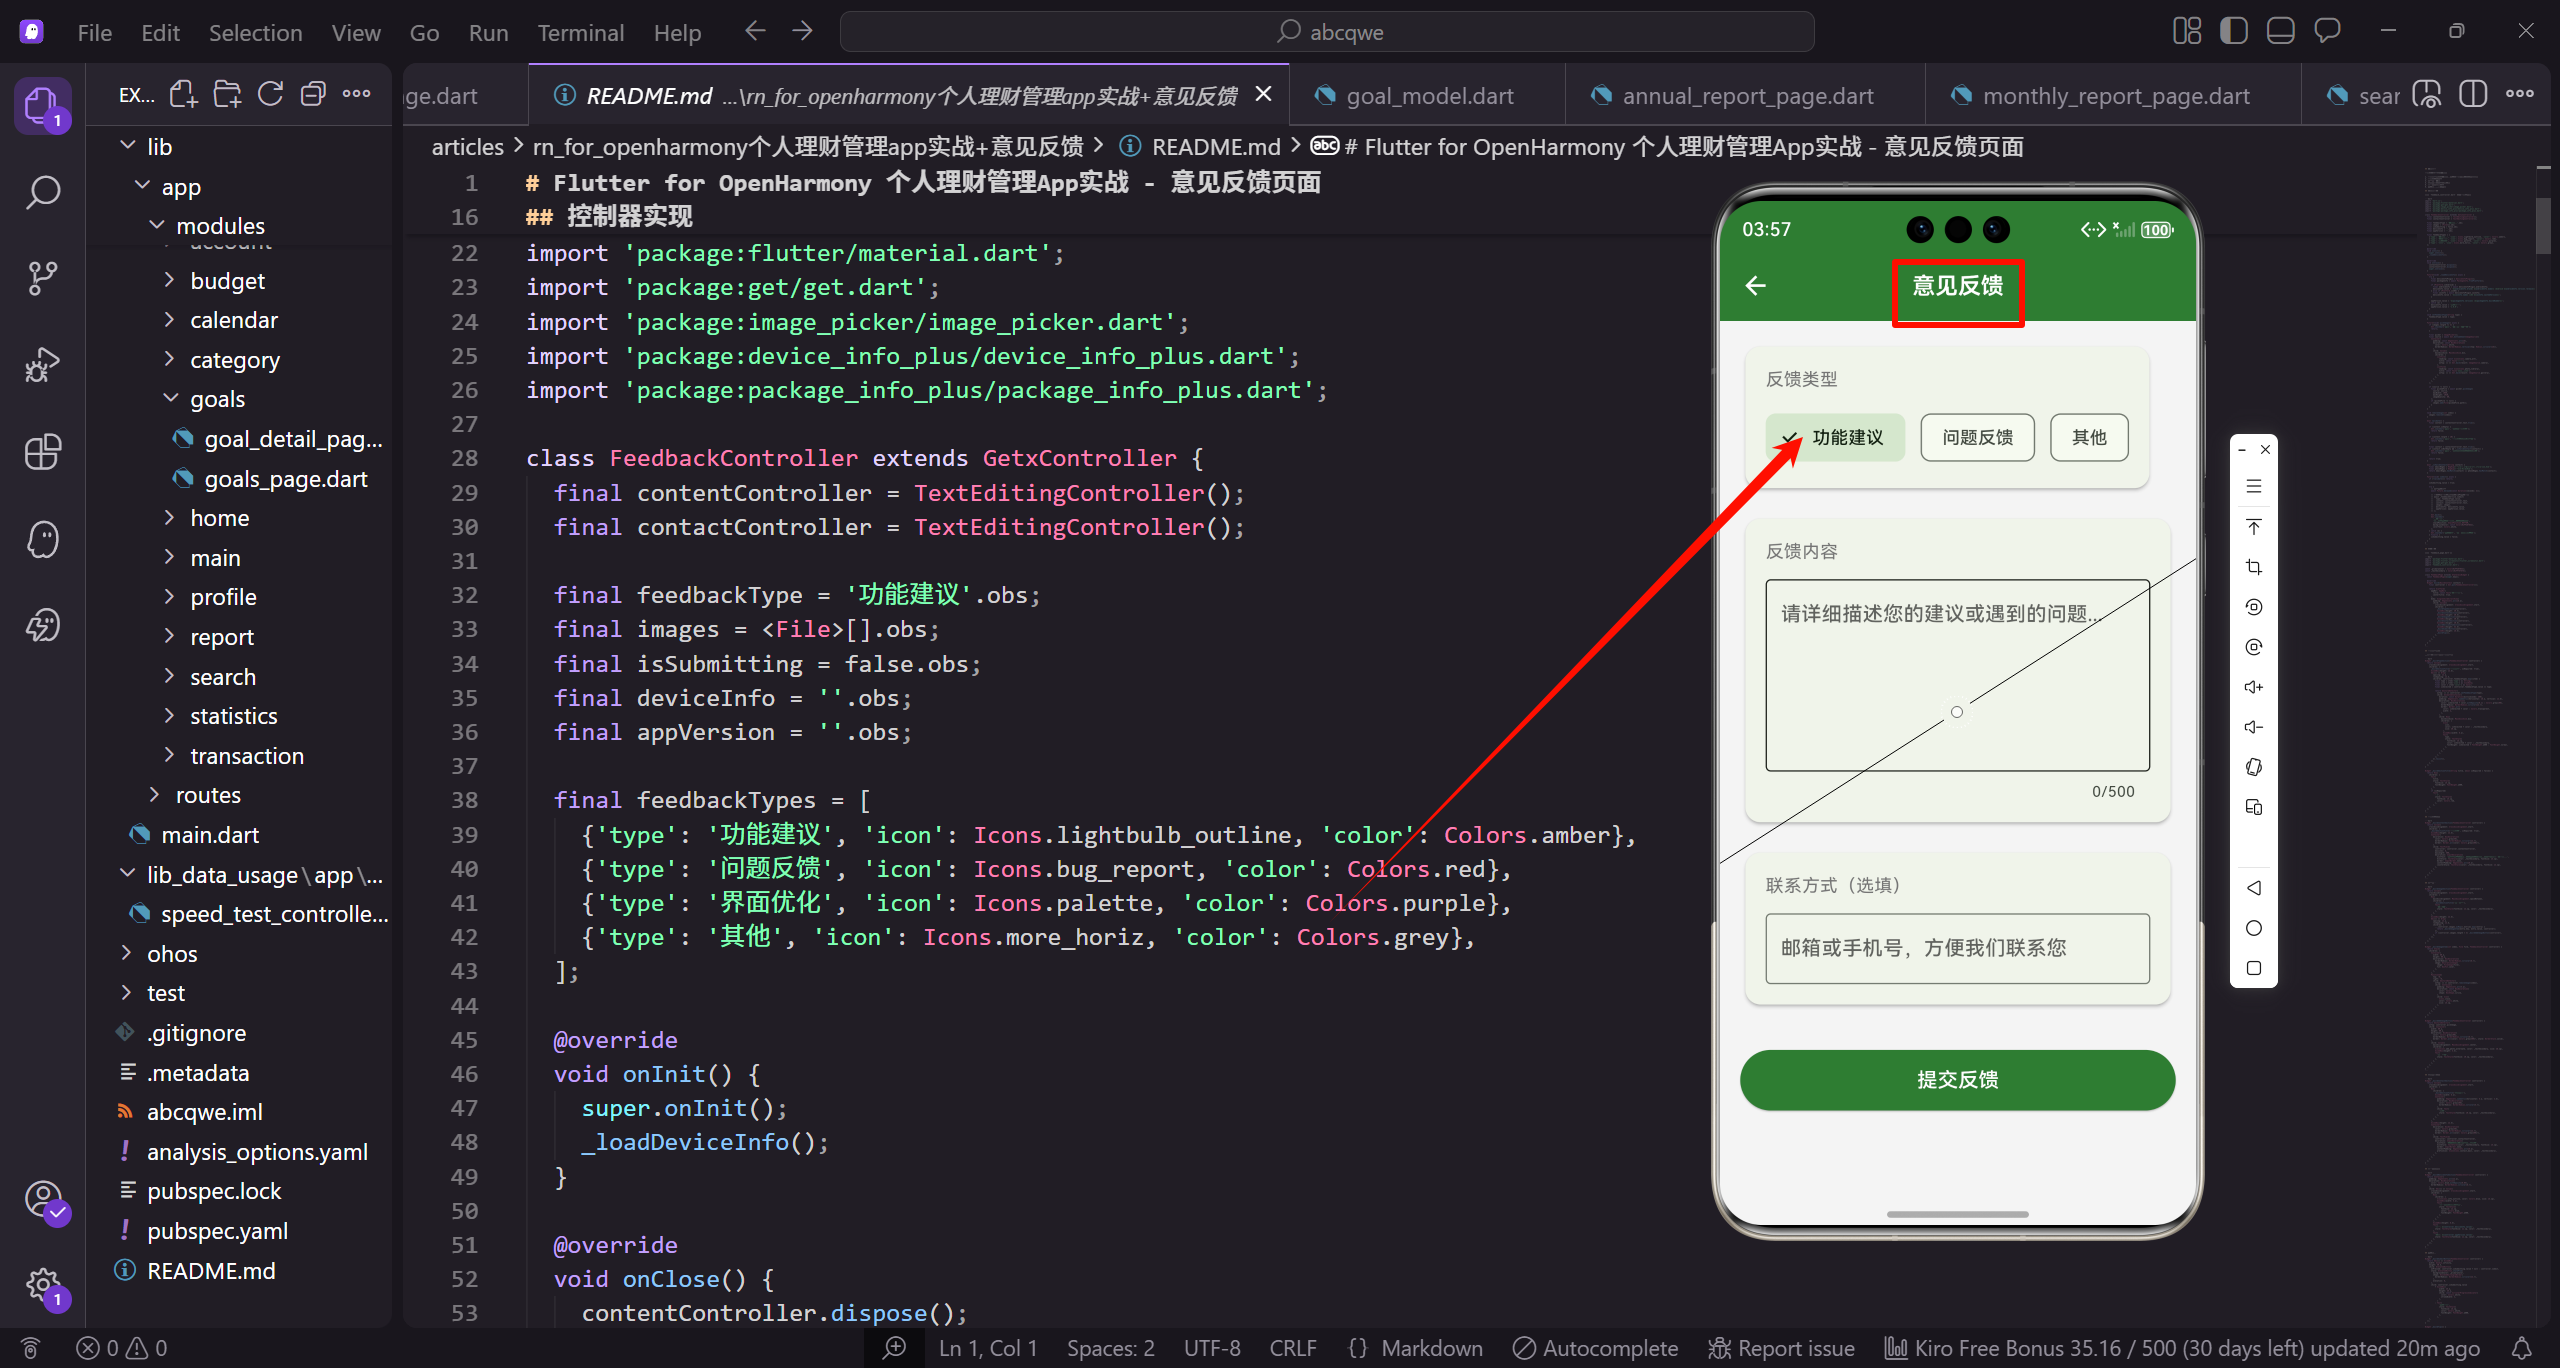Open the Extensions view
Screen dimensions: 2560x1368
point(42,452)
